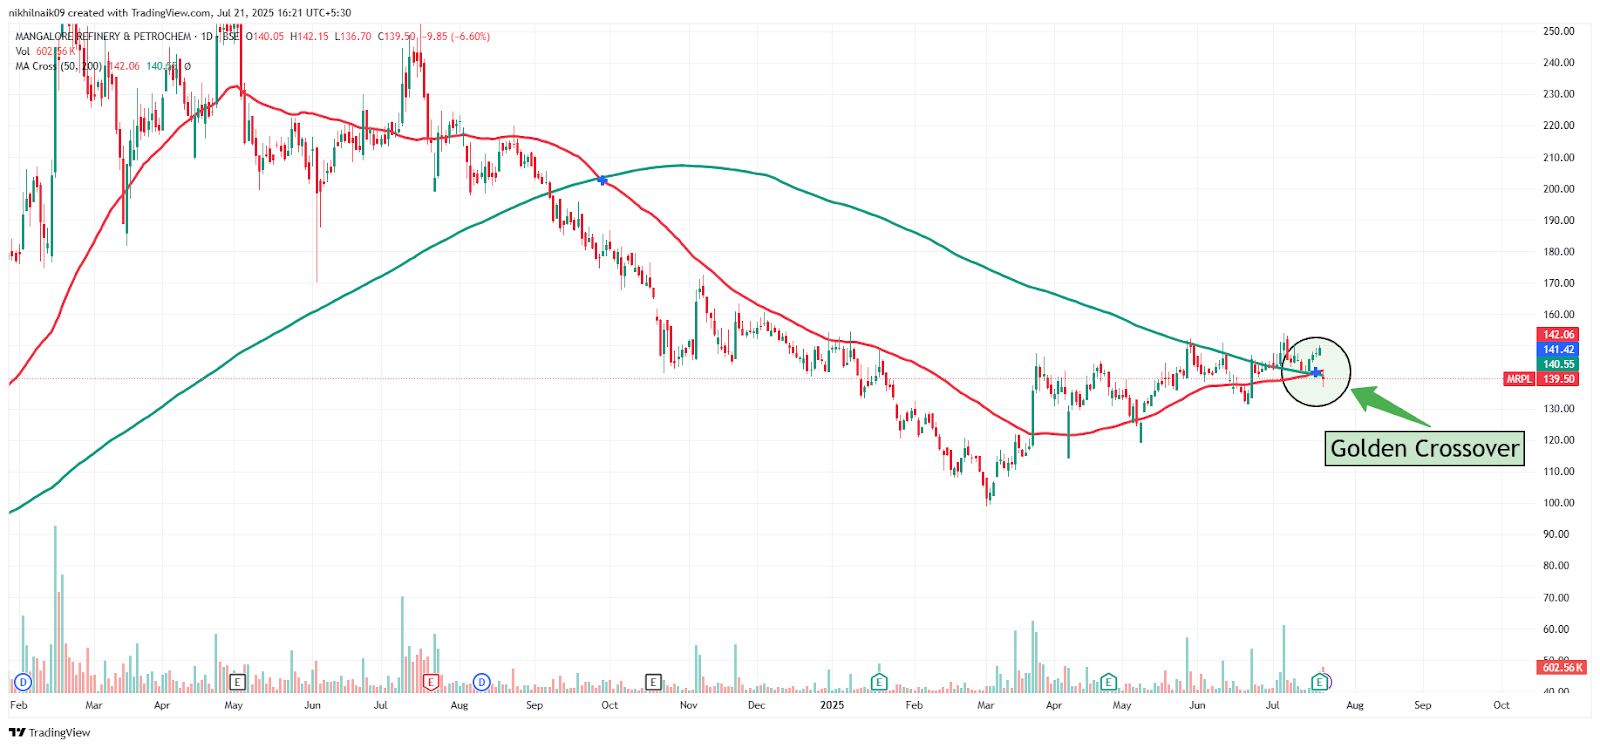Open the red earnings marker before Aug 2024

pos(431,682)
